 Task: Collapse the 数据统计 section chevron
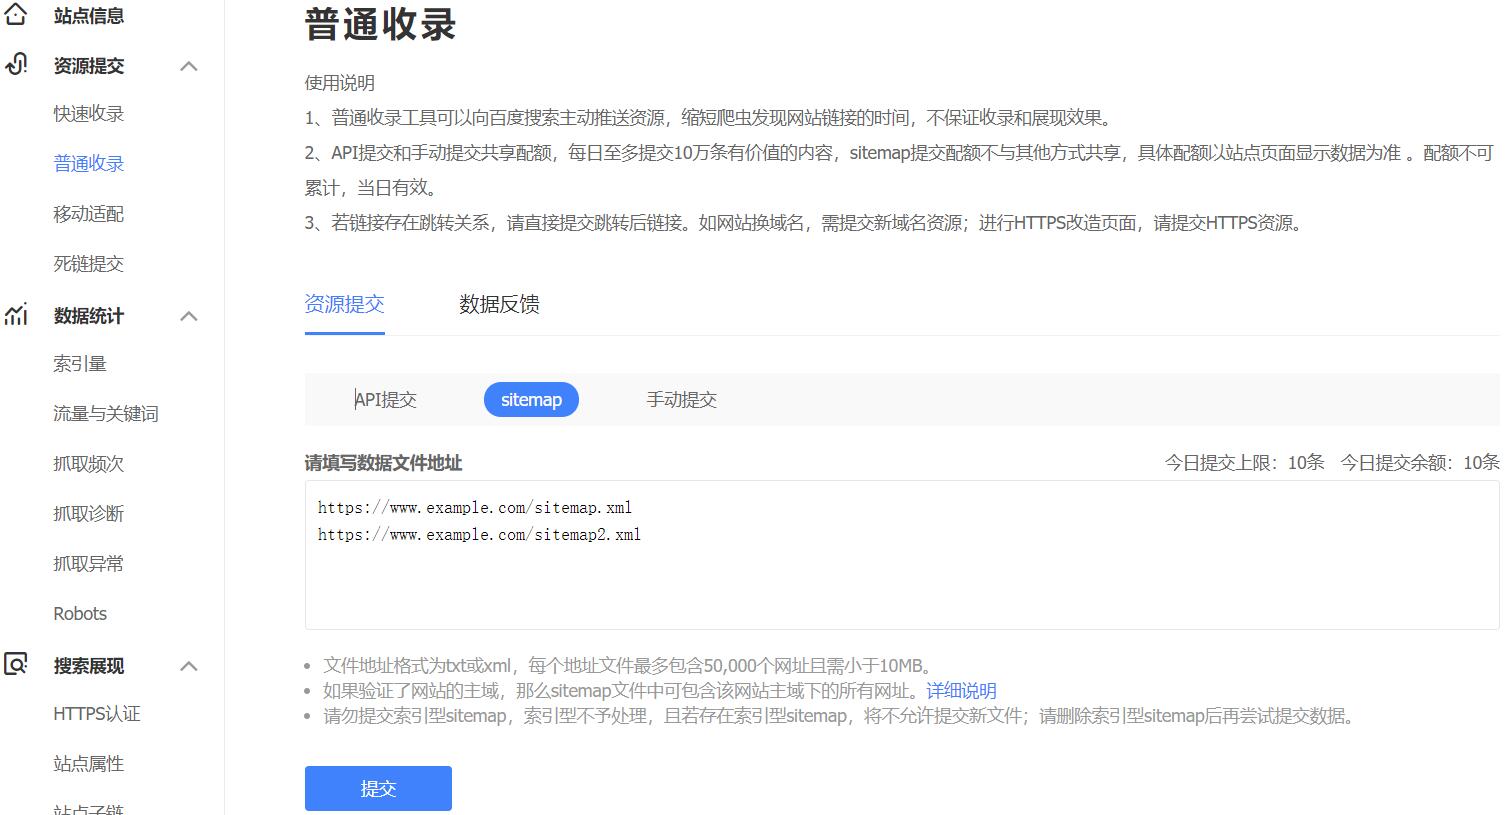tap(188, 315)
